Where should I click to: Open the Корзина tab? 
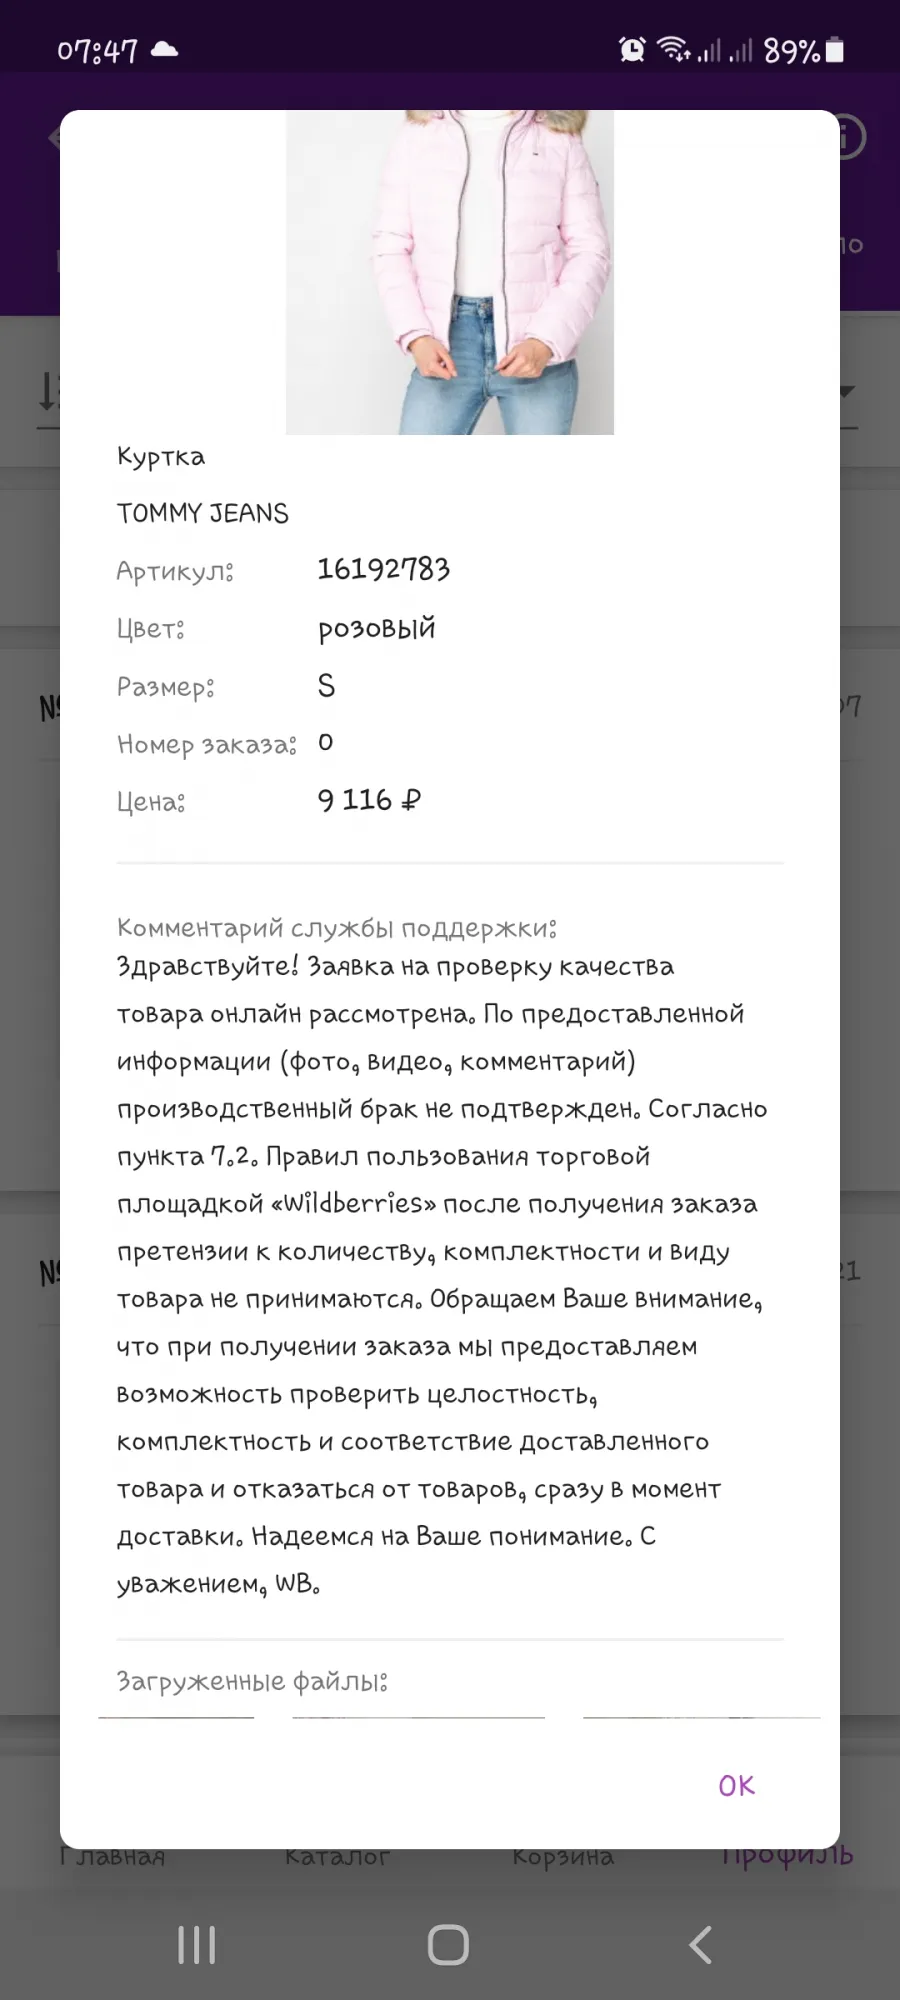coord(563,1857)
